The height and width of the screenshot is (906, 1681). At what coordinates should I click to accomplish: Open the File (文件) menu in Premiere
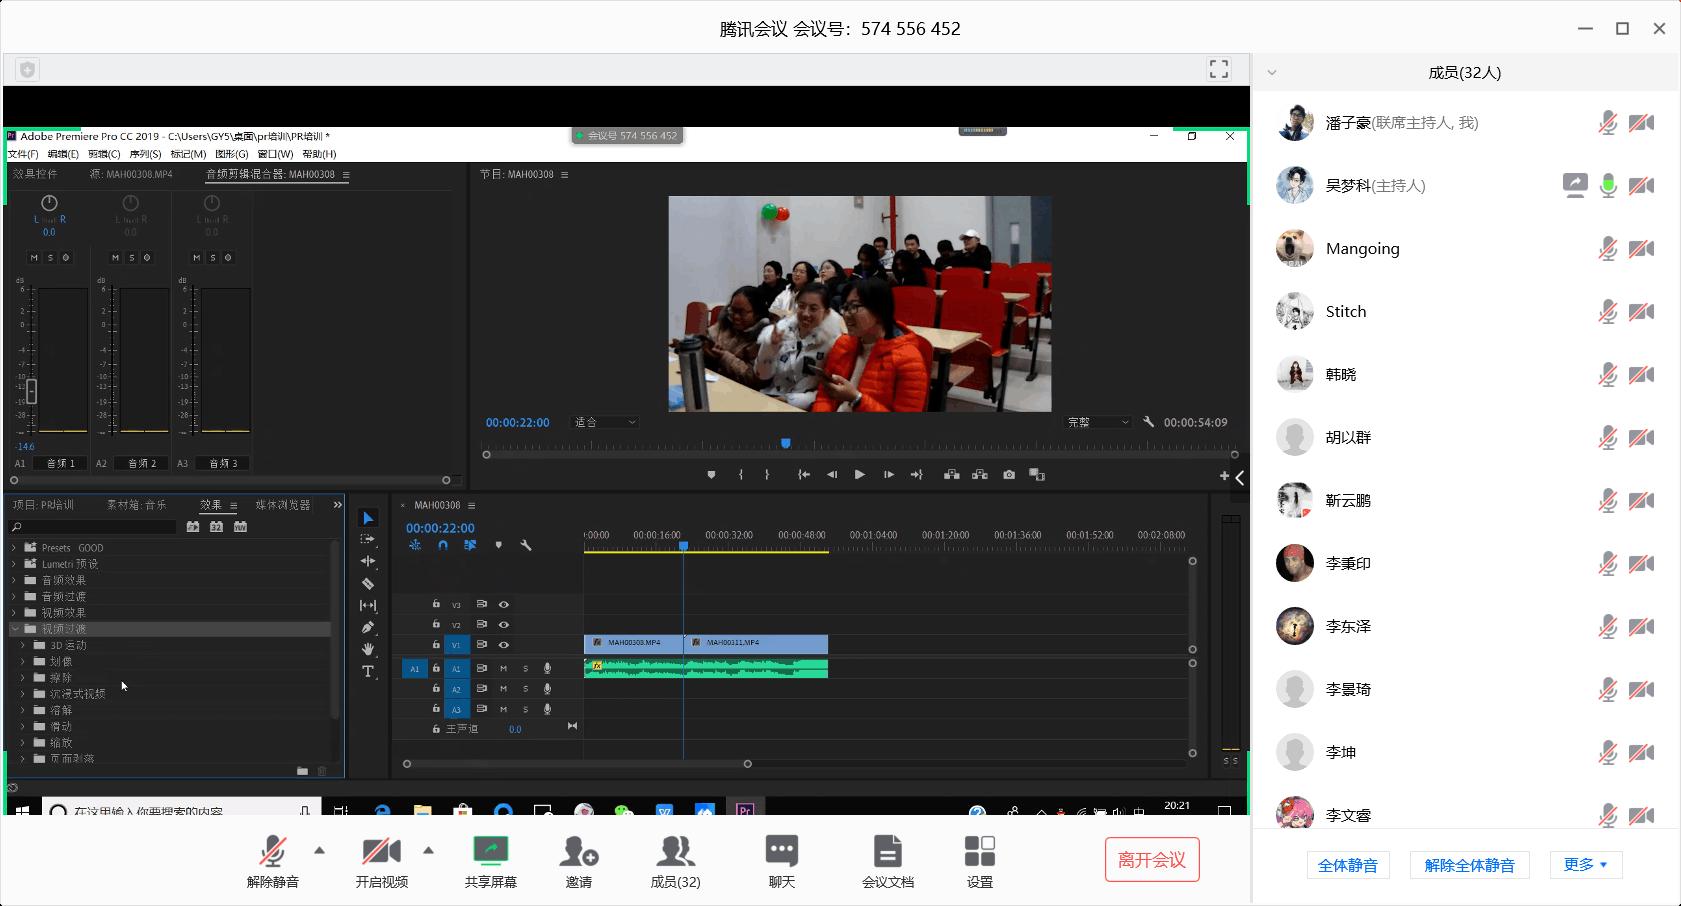[x=22, y=154]
